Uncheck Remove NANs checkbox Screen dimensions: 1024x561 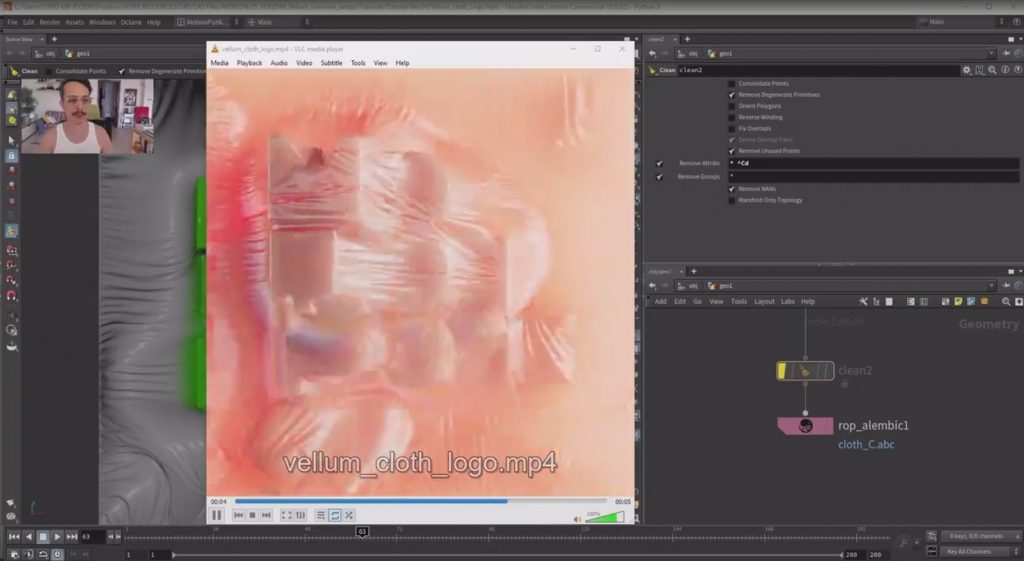731,189
